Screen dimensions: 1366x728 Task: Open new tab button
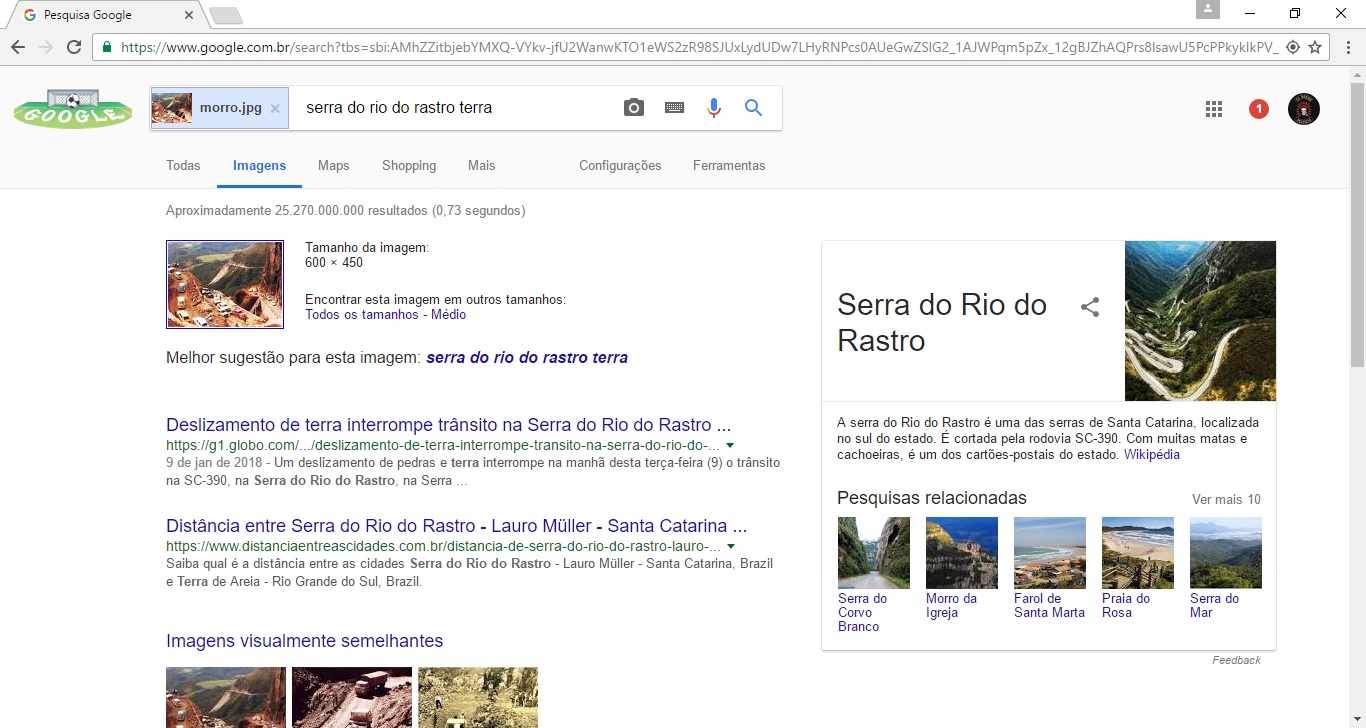(226, 15)
